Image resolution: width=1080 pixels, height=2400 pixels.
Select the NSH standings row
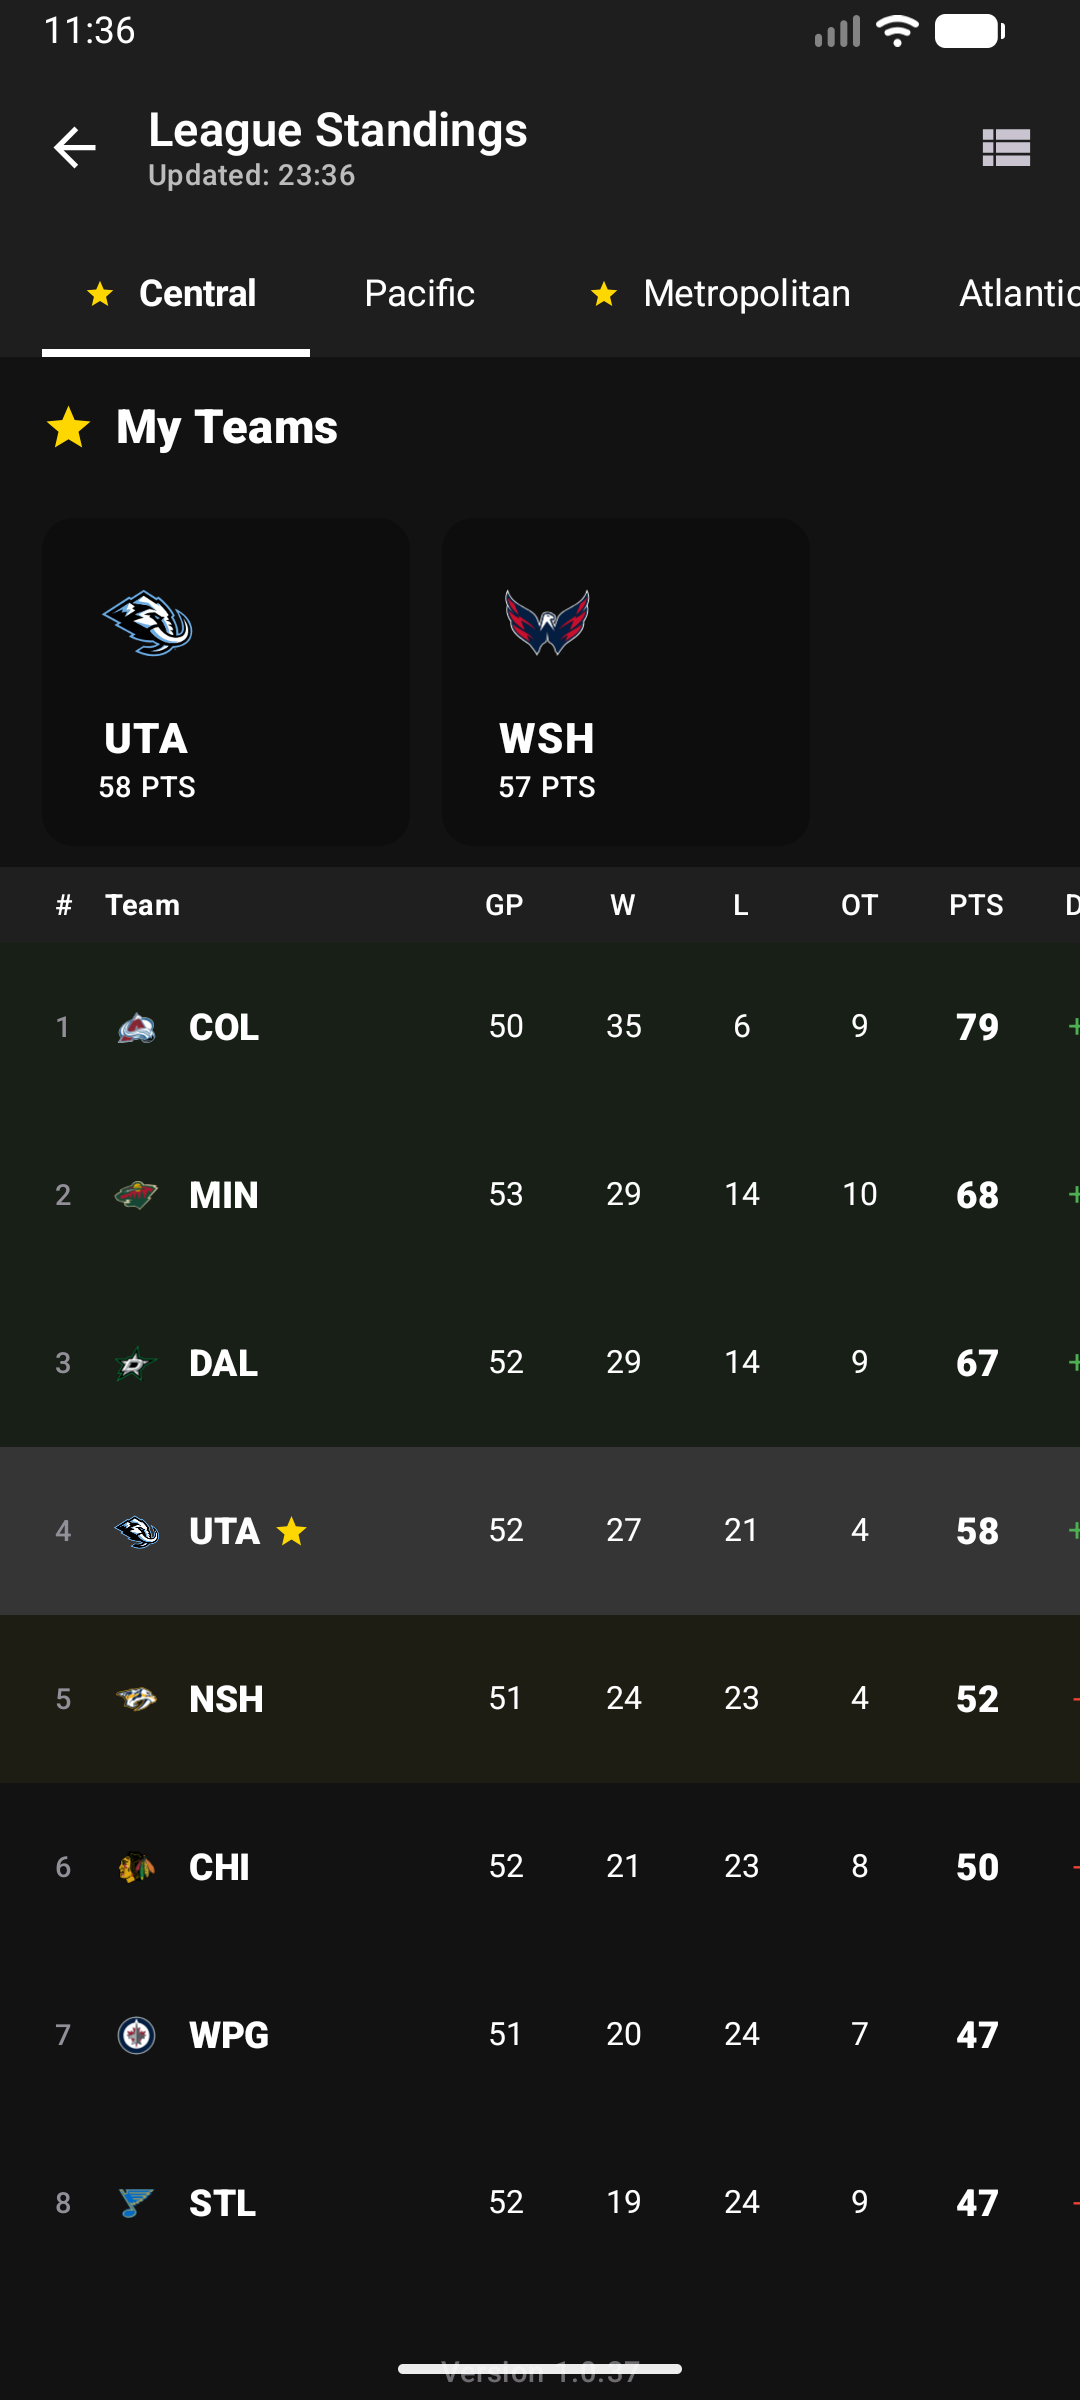[x=540, y=1698]
